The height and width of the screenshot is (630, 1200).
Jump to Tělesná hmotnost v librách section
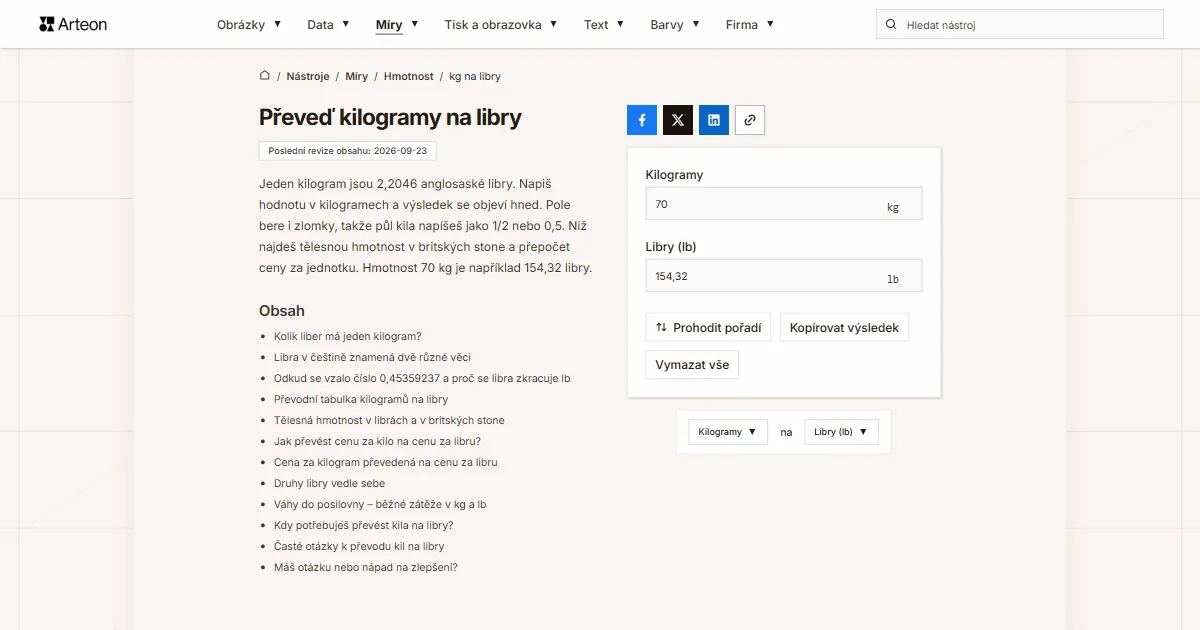pyautogui.click(x=389, y=420)
